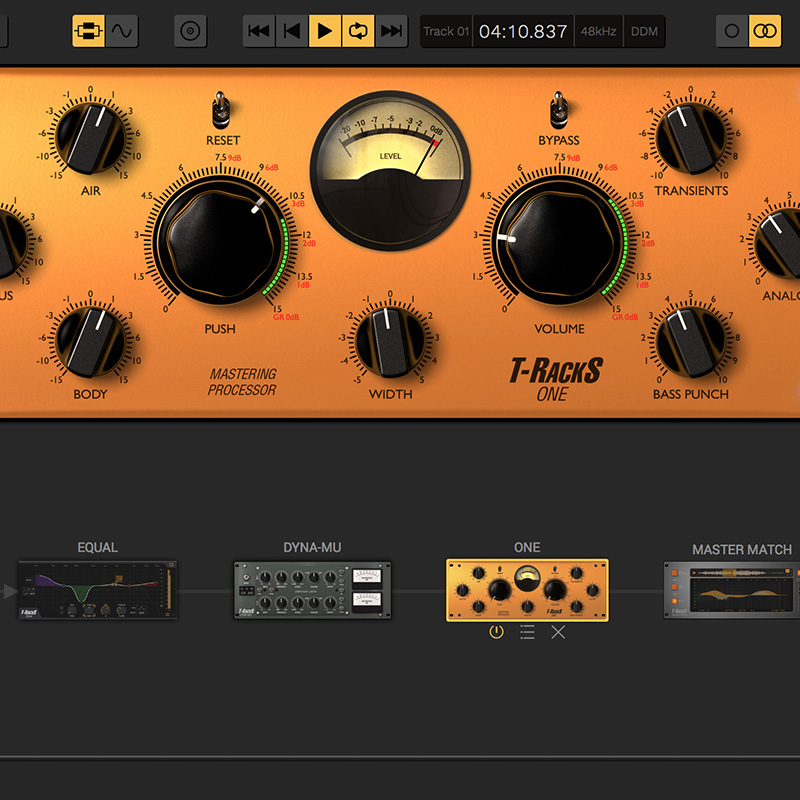Jump to the first track with rewind
This screenshot has width=800, height=800.
pyautogui.click(x=259, y=31)
